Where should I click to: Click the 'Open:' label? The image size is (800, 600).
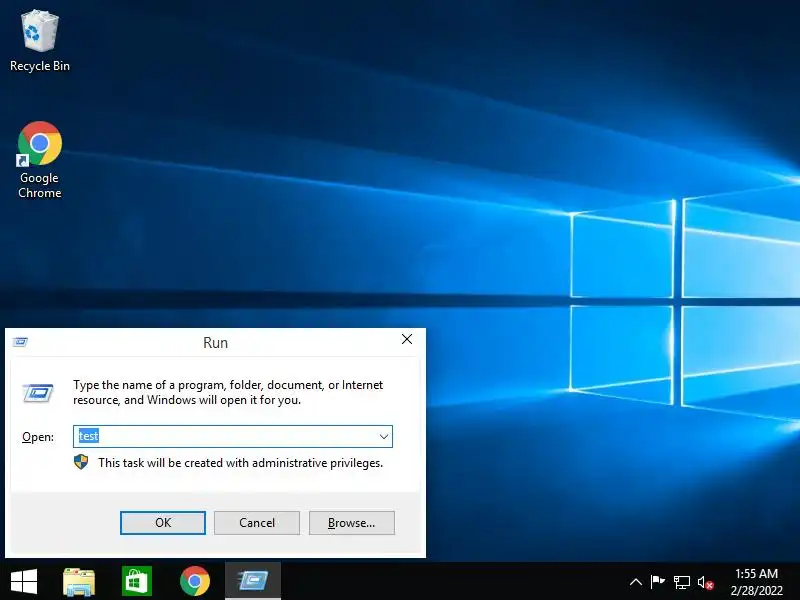pos(38,437)
